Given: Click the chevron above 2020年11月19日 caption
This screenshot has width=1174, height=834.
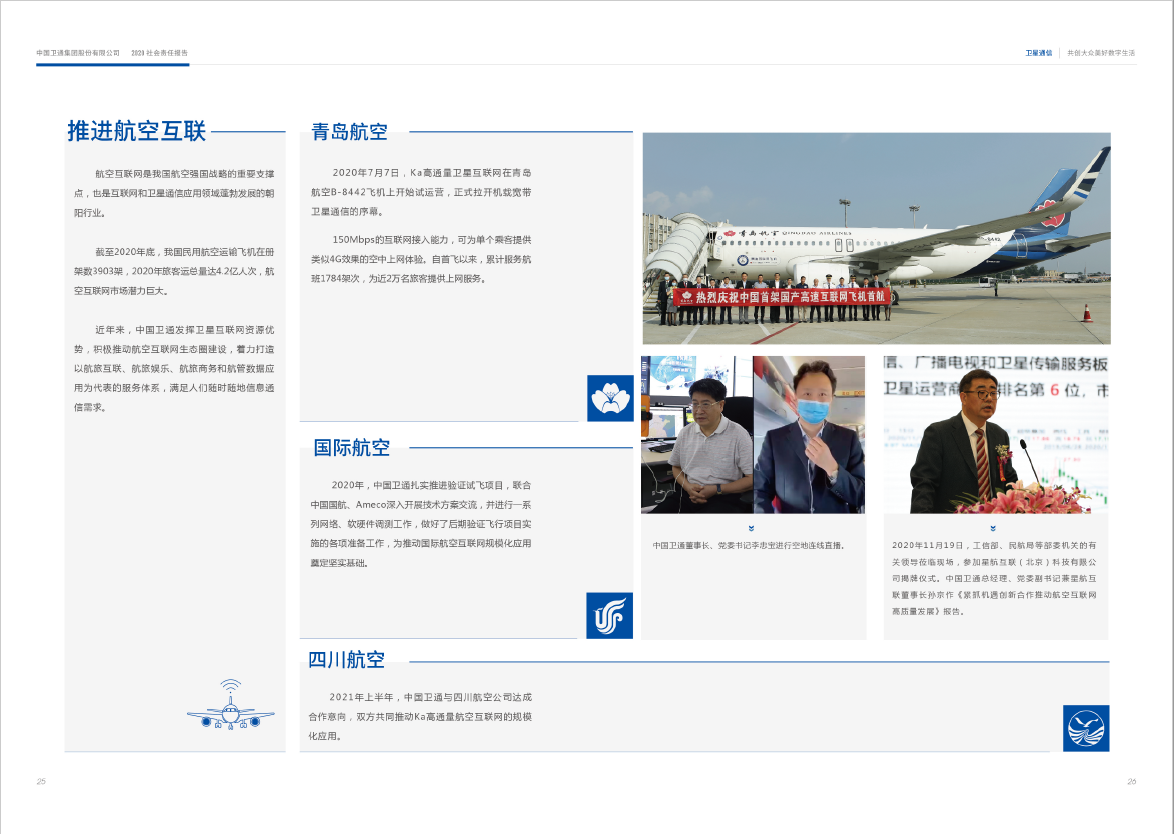Looking at the screenshot, I should (x=993, y=529).
